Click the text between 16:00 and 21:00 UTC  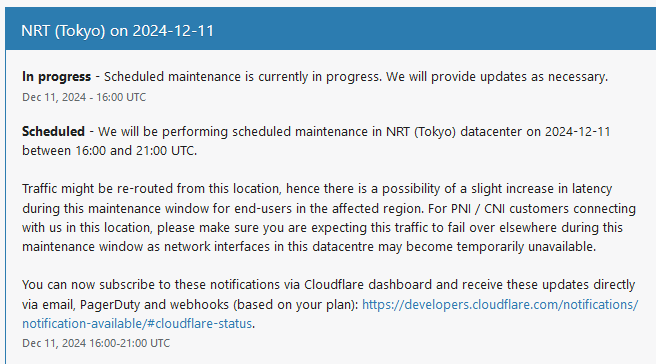110,151
